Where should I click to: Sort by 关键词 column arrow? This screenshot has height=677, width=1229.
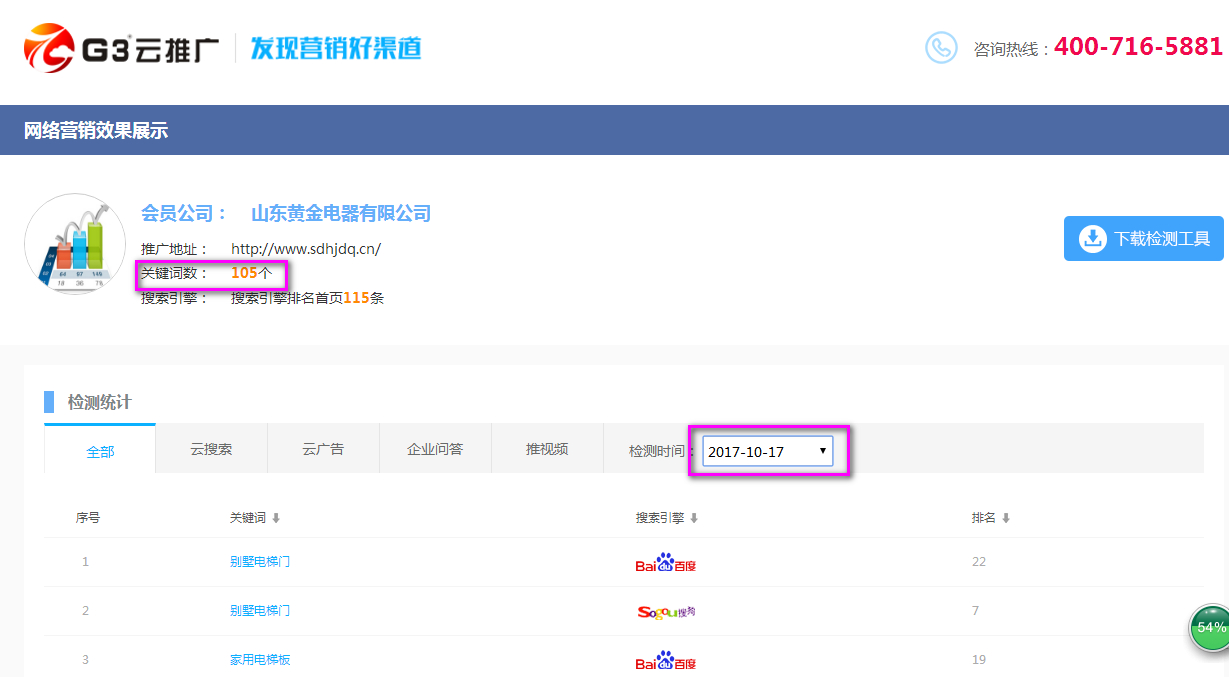click(x=276, y=518)
